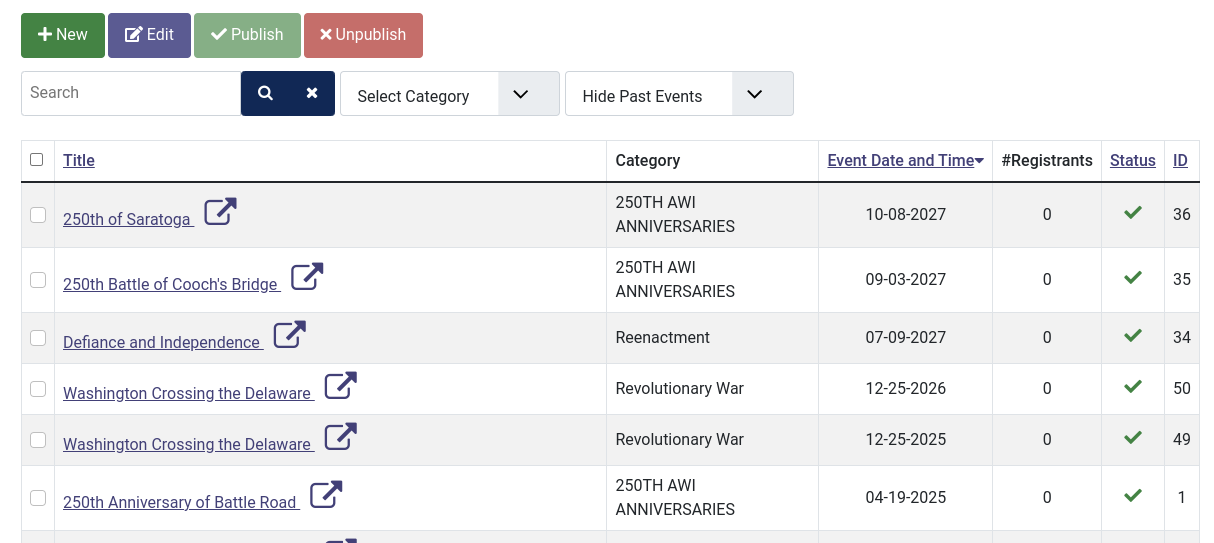Toggle status checkmark for event ID 50
Screen dimensions: 1214x543
pyautogui.click(x=1133, y=387)
